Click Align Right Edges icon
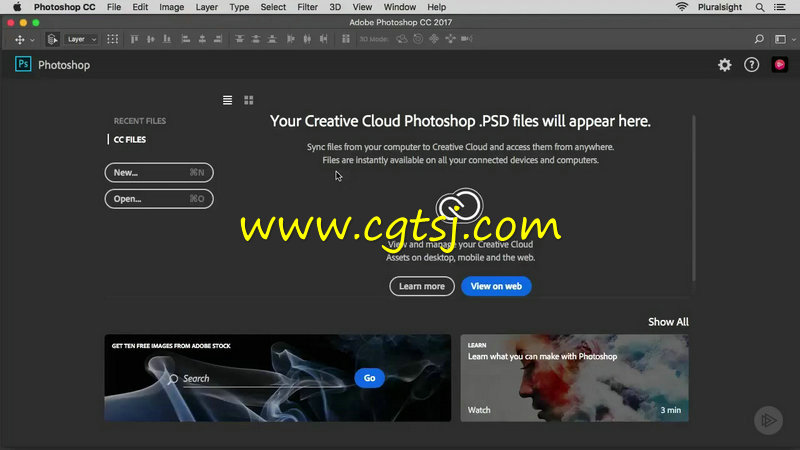This screenshot has width=800, height=450. tap(218, 39)
